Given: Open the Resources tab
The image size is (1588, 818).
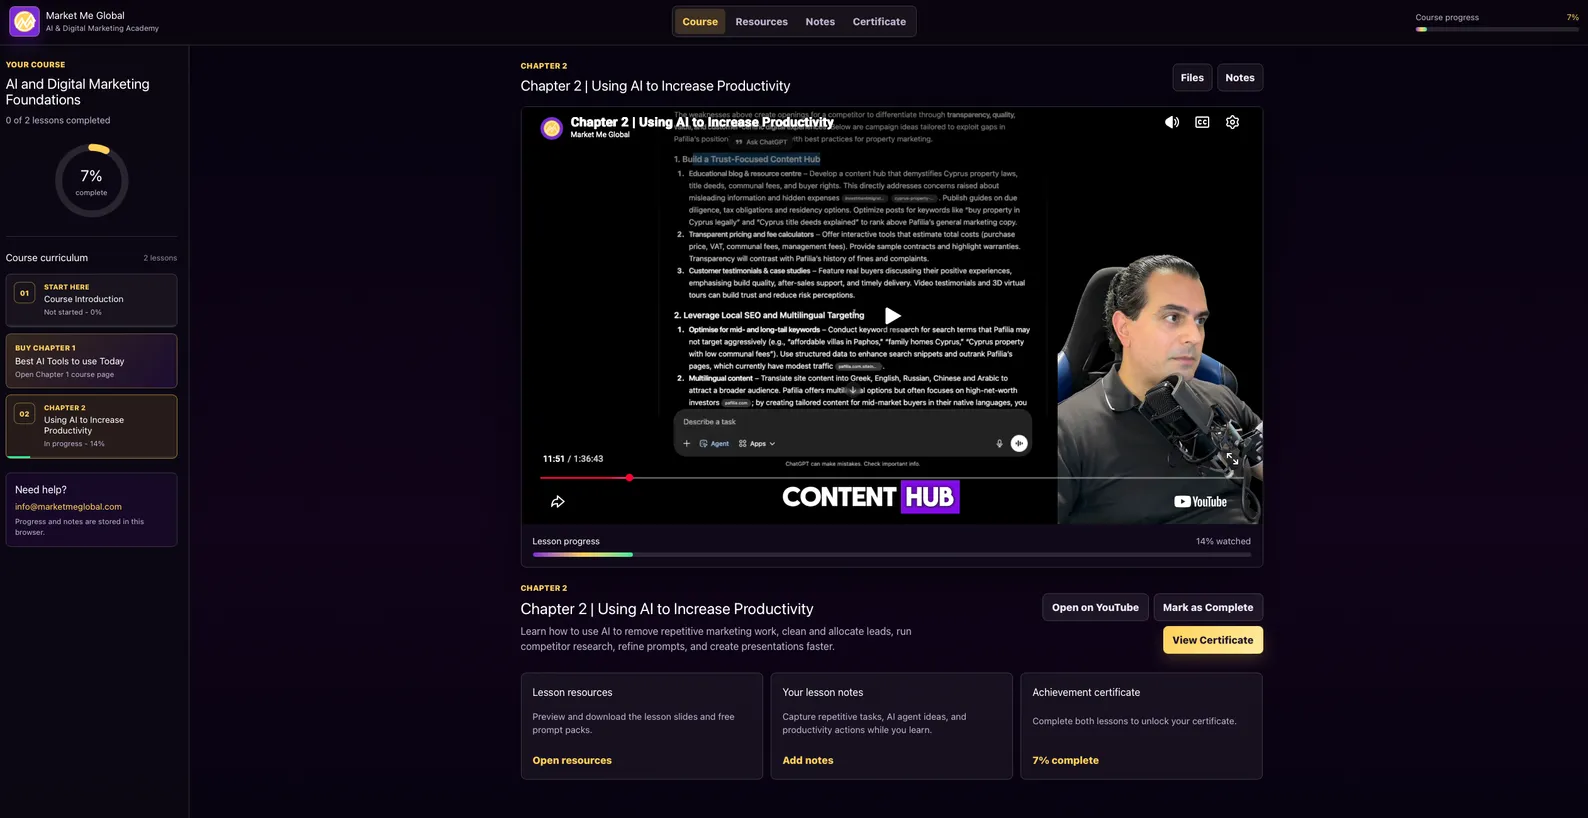Looking at the screenshot, I should coord(761,22).
